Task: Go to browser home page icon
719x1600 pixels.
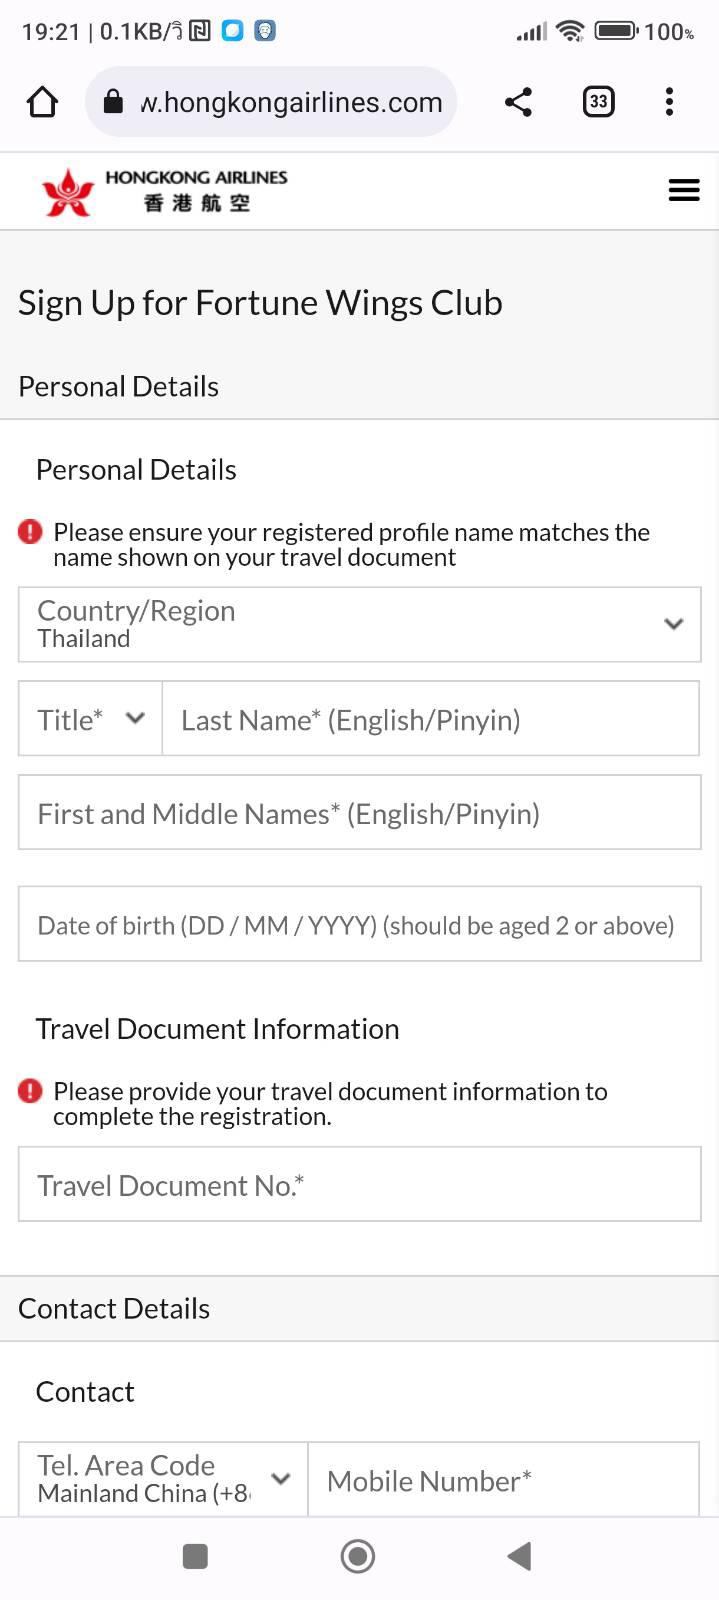Action: (43, 102)
